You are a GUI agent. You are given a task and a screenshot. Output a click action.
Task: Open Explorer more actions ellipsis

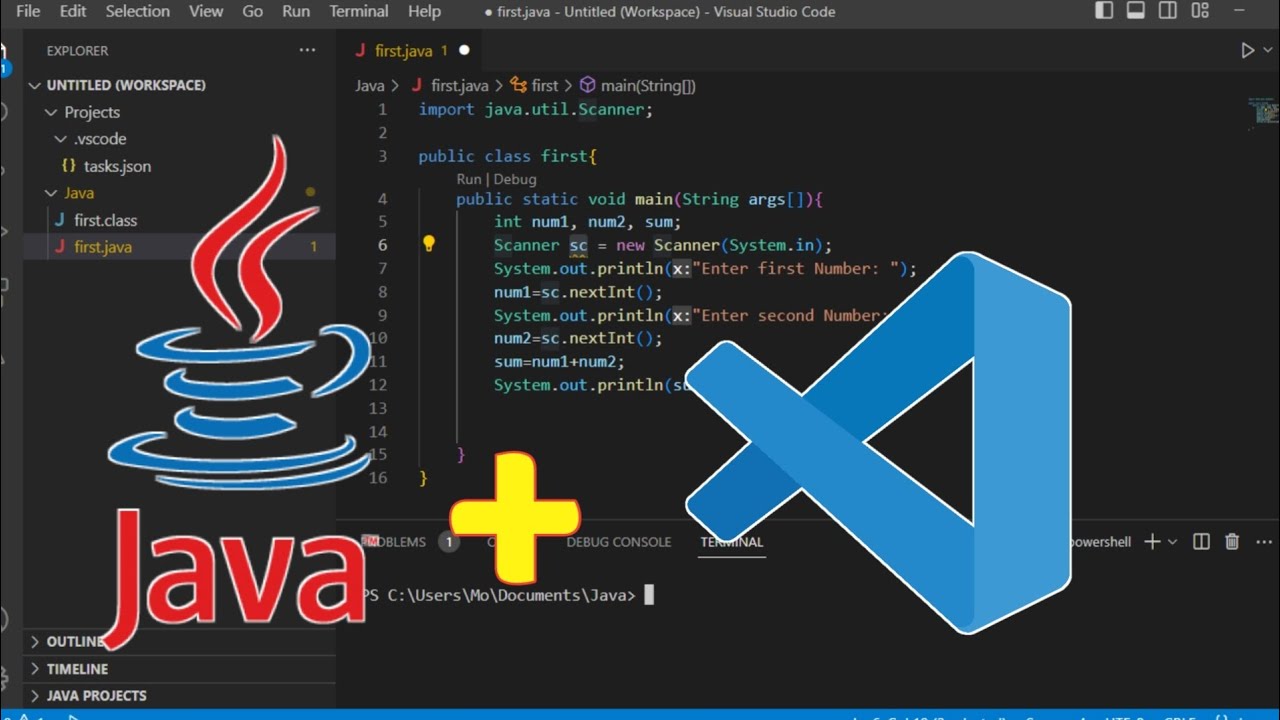[307, 50]
